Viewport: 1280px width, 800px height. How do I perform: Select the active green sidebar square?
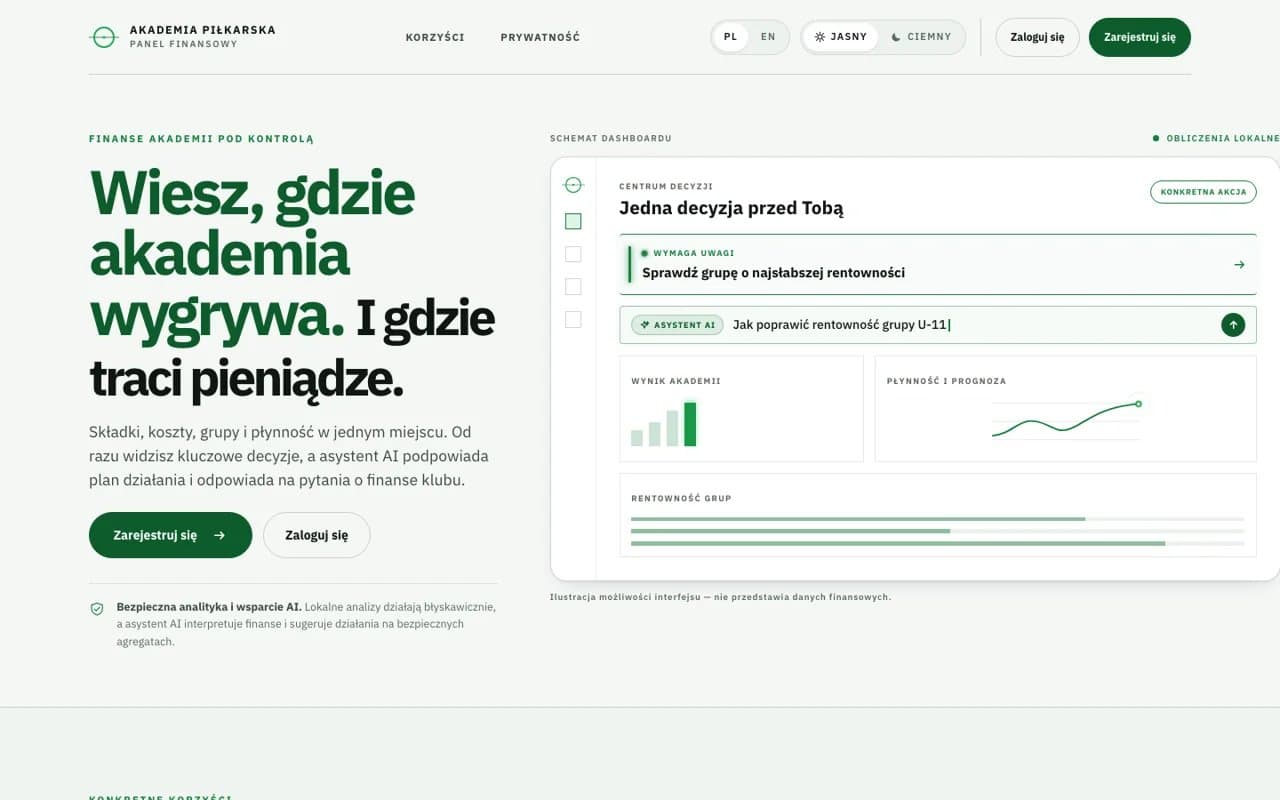(x=573, y=221)
